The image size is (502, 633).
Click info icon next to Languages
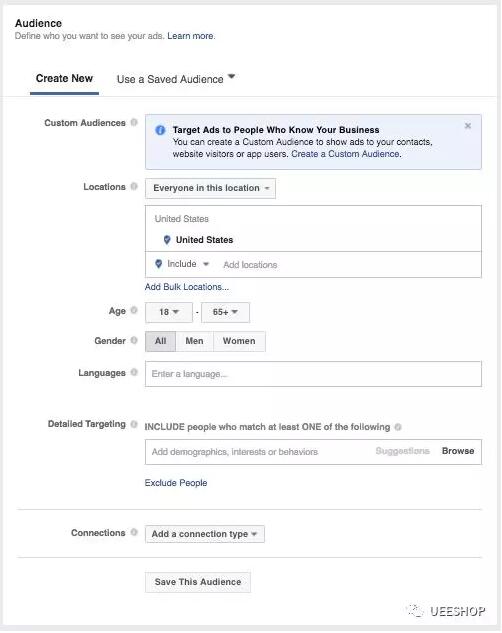[x=134, y=372]
